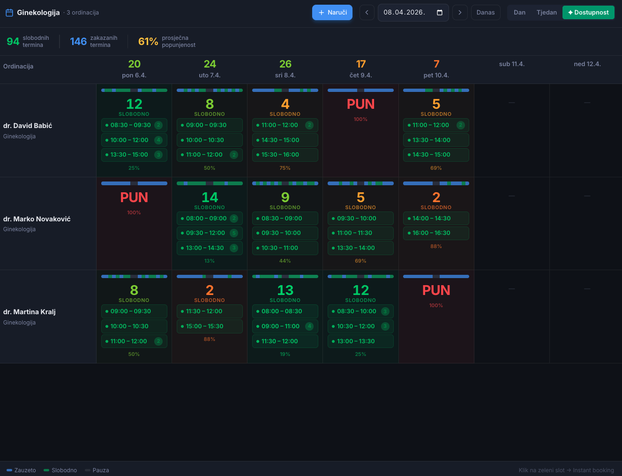Switch to Tjedan view
Screen dimensions: 622x476
pos(547,13)
